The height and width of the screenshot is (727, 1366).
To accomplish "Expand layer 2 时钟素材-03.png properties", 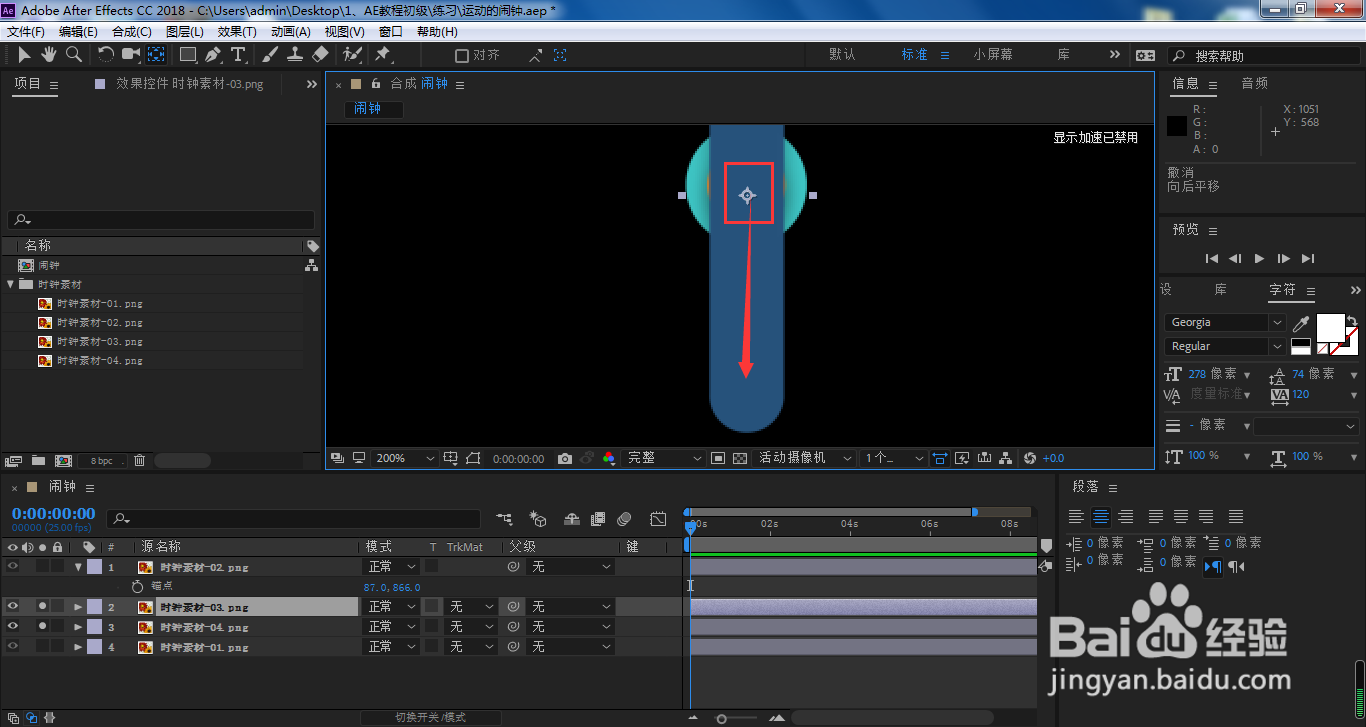I will click(x=78, y=607).
